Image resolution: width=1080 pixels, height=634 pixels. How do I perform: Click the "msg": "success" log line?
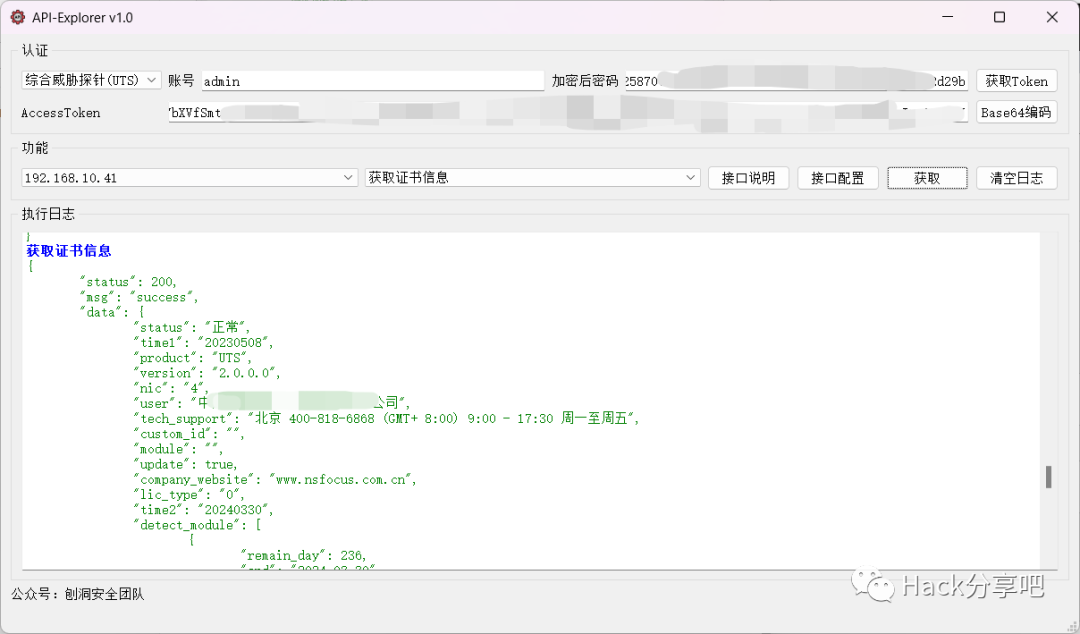pos(139,297)
